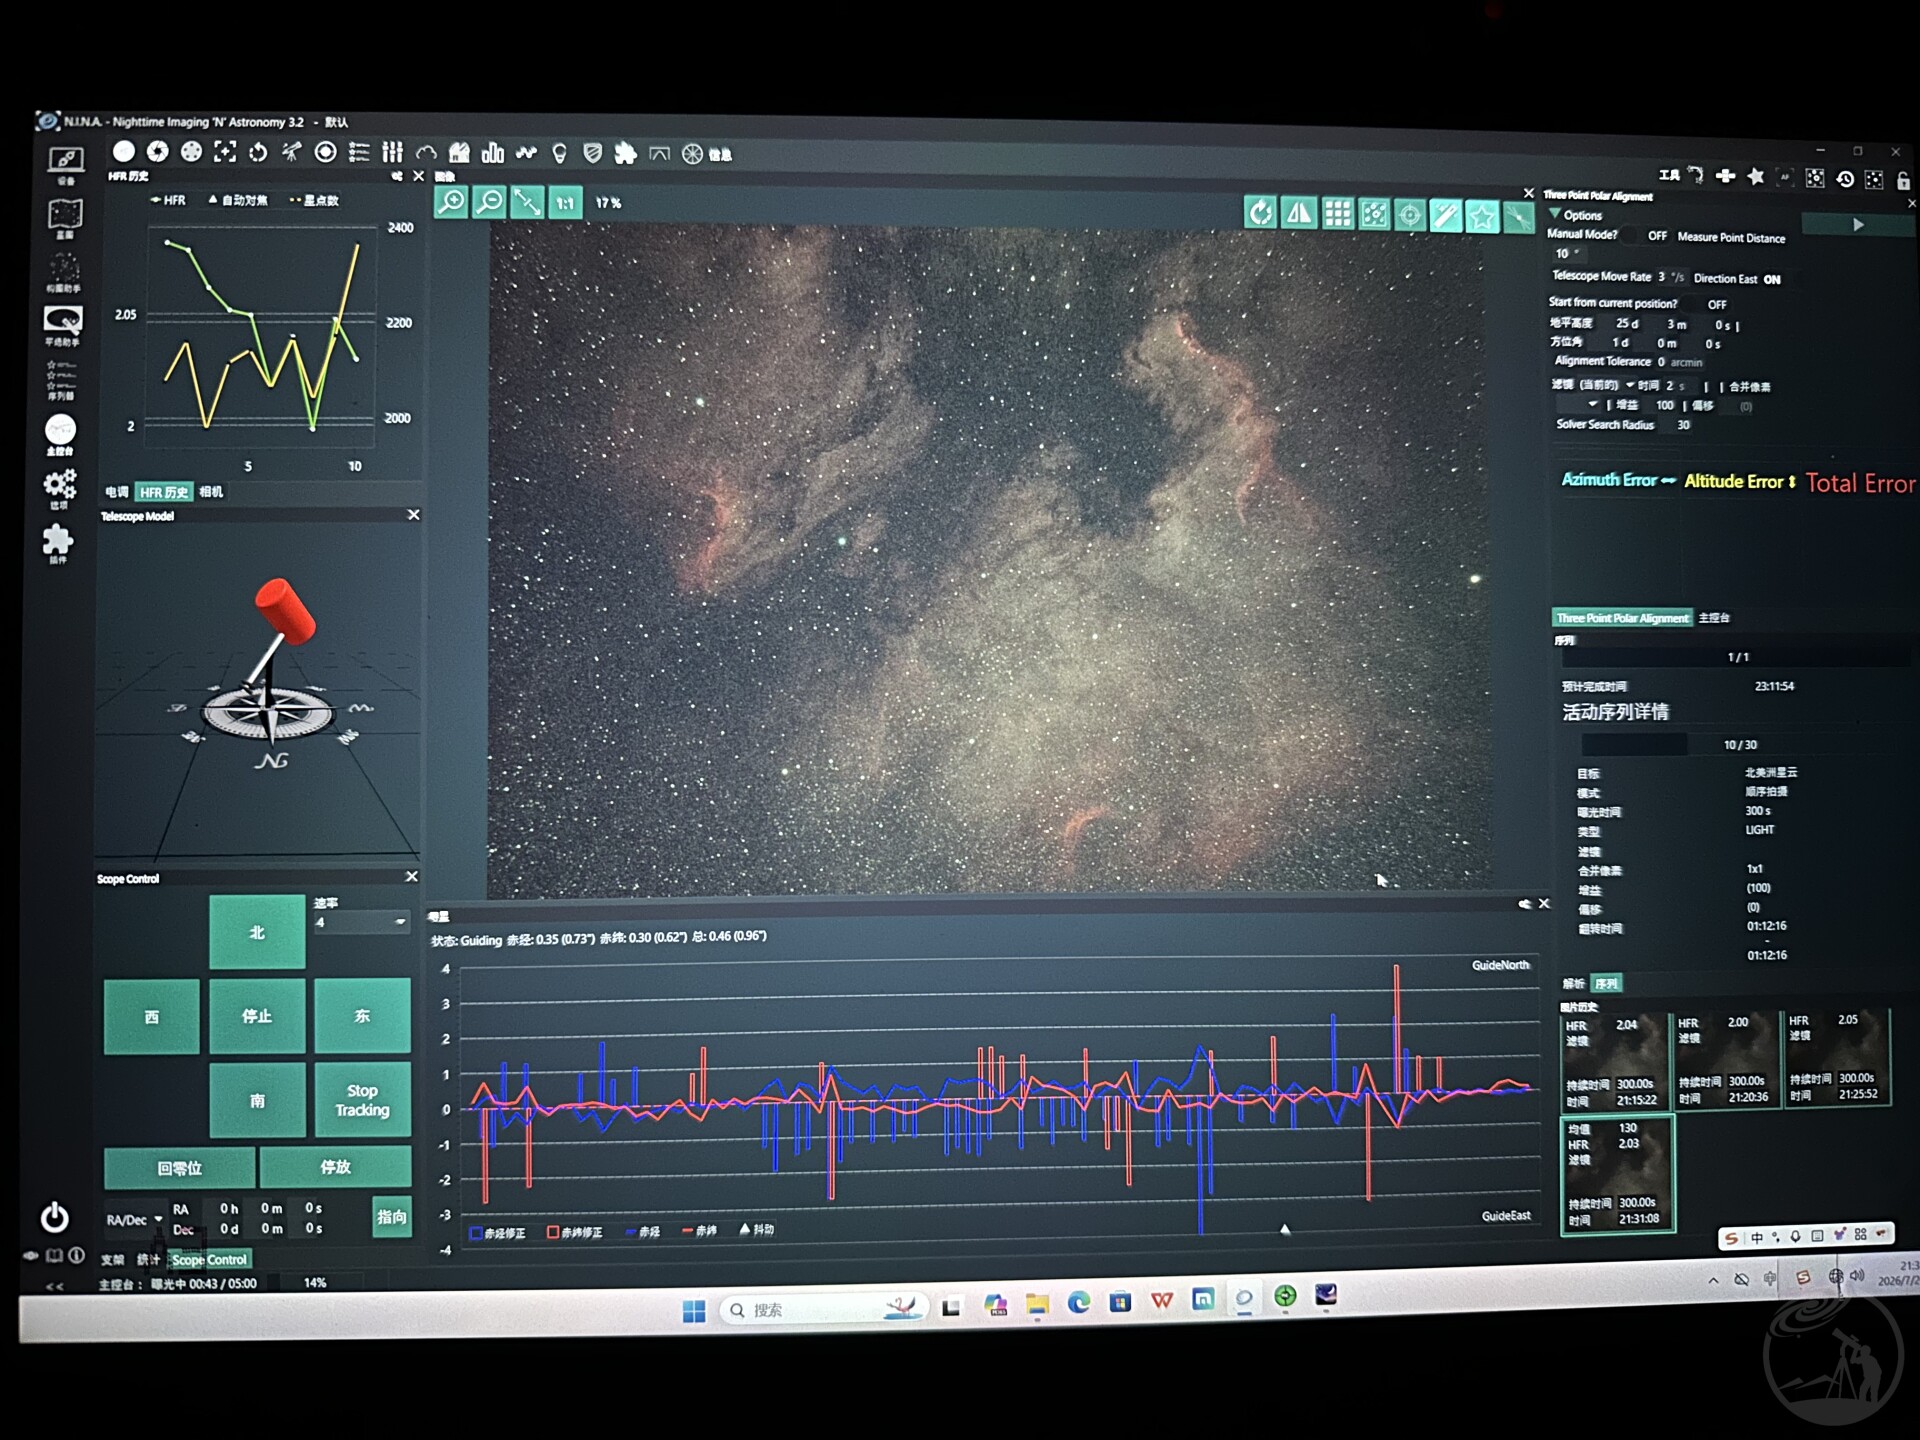
Task: Select the HFR 2.03 image history thumbnail
Action: click(x=1617, y=1175)
